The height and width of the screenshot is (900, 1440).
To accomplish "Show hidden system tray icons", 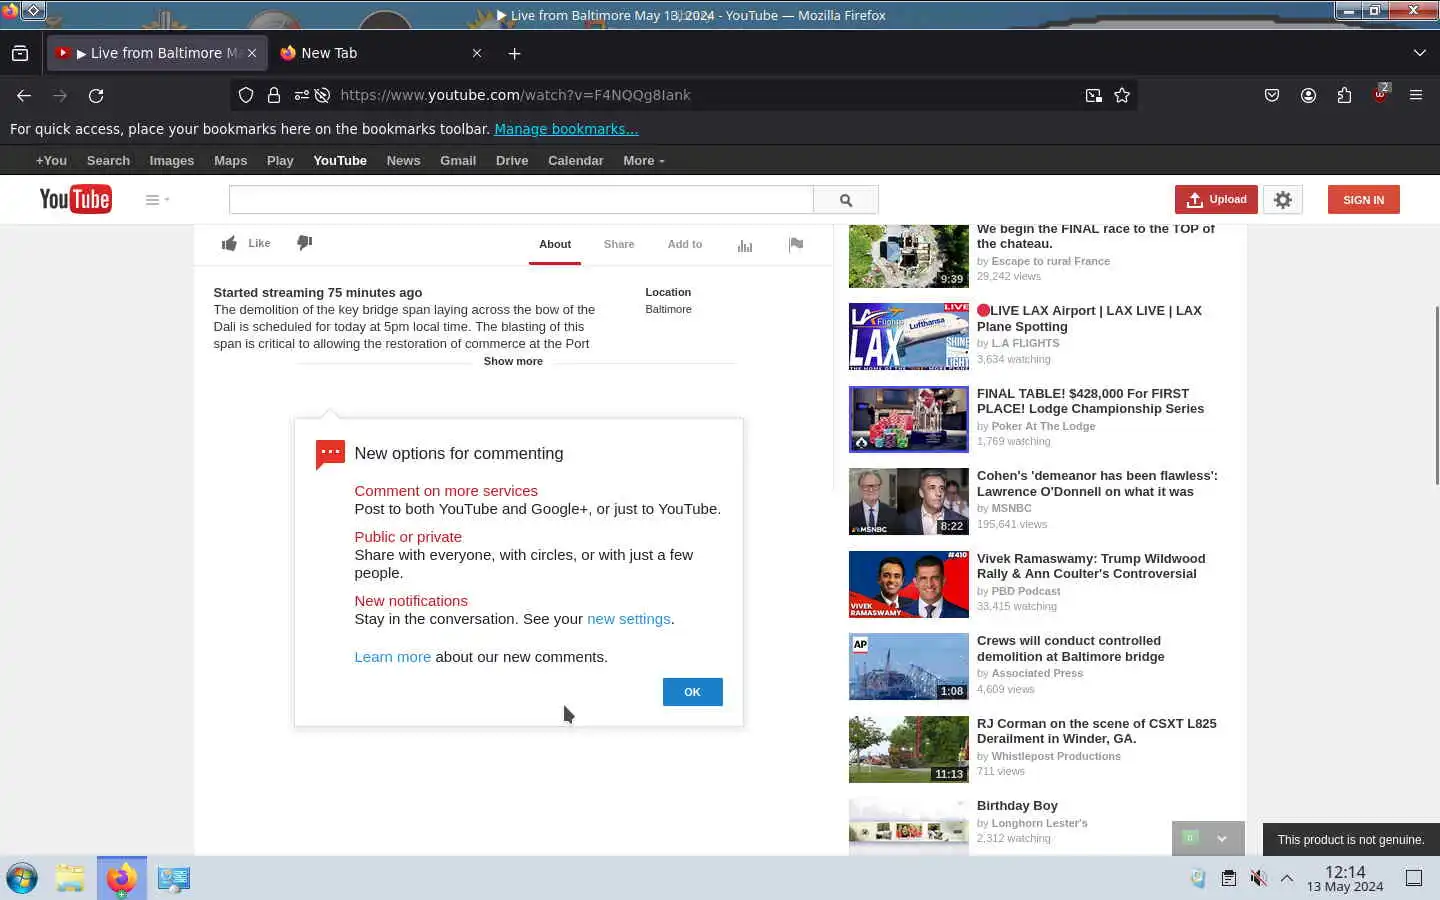I will click(x=1287, y=878).
